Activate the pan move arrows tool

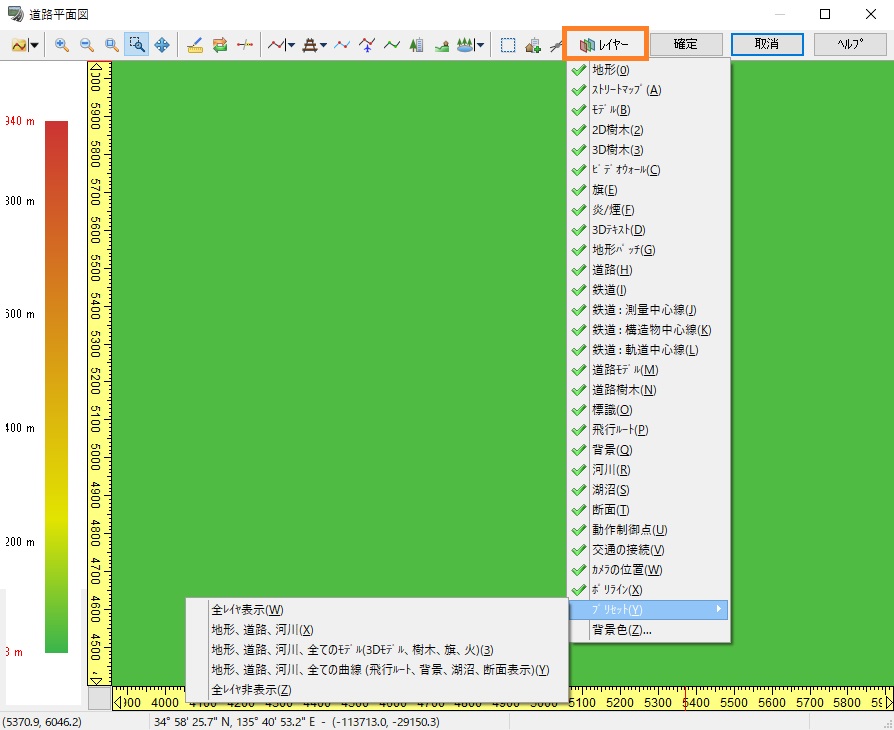coord(162,44)
